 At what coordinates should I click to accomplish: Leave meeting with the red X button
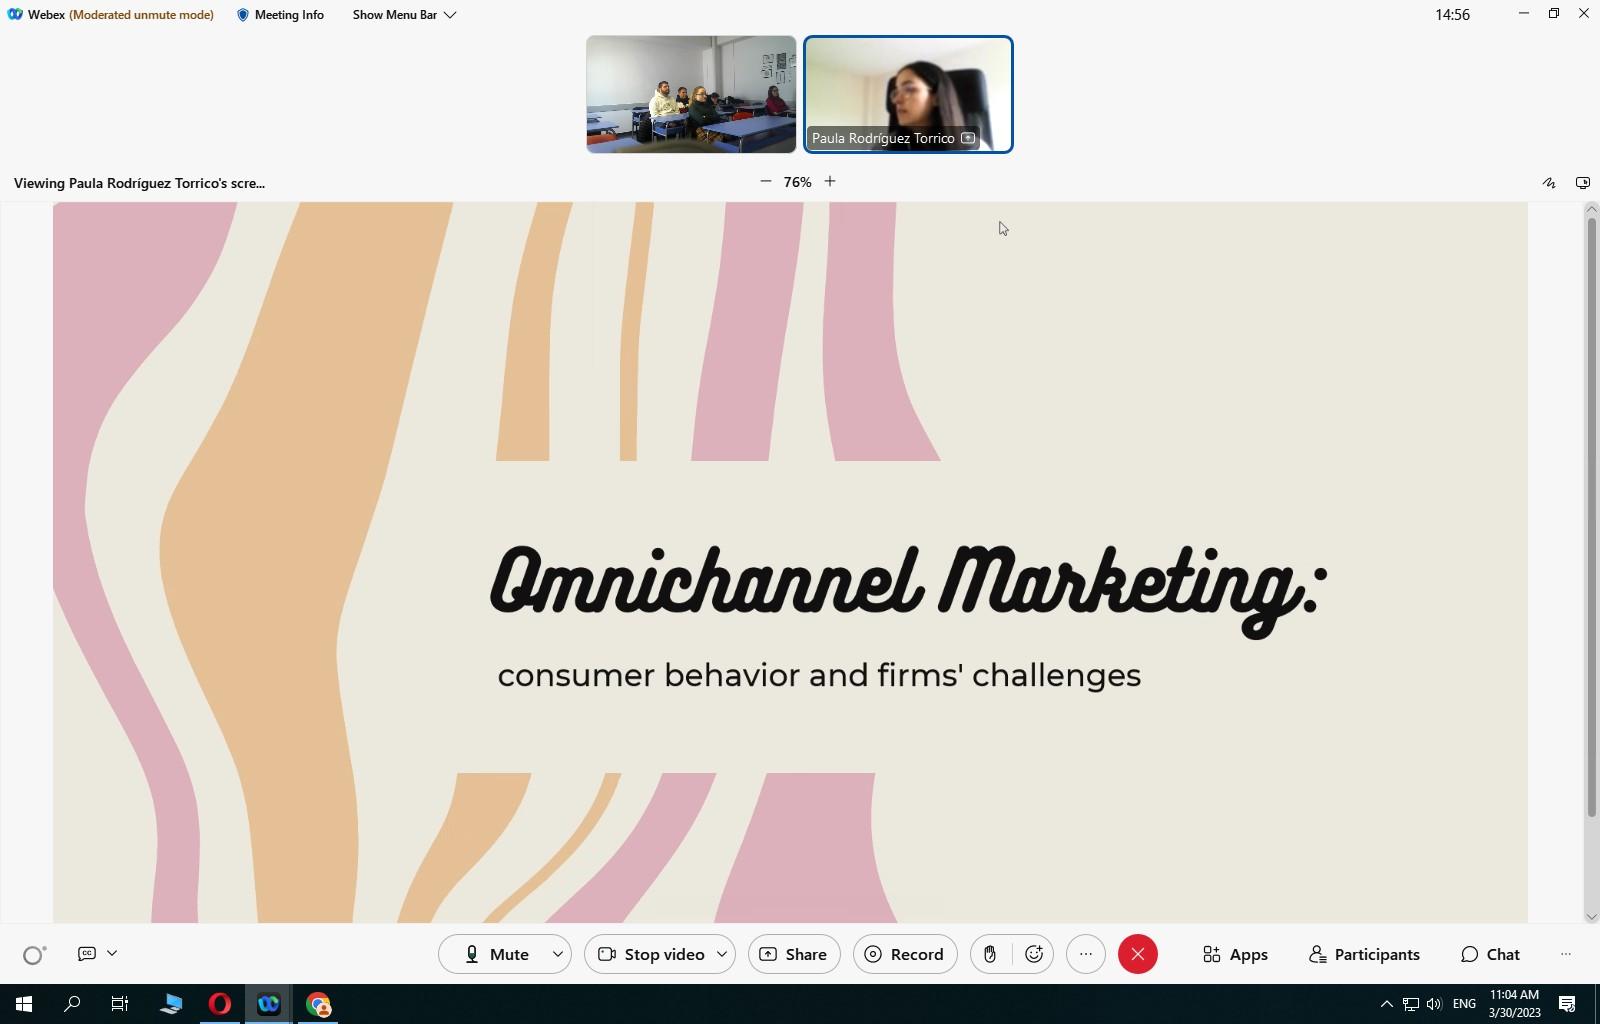tap(1137, 954)
